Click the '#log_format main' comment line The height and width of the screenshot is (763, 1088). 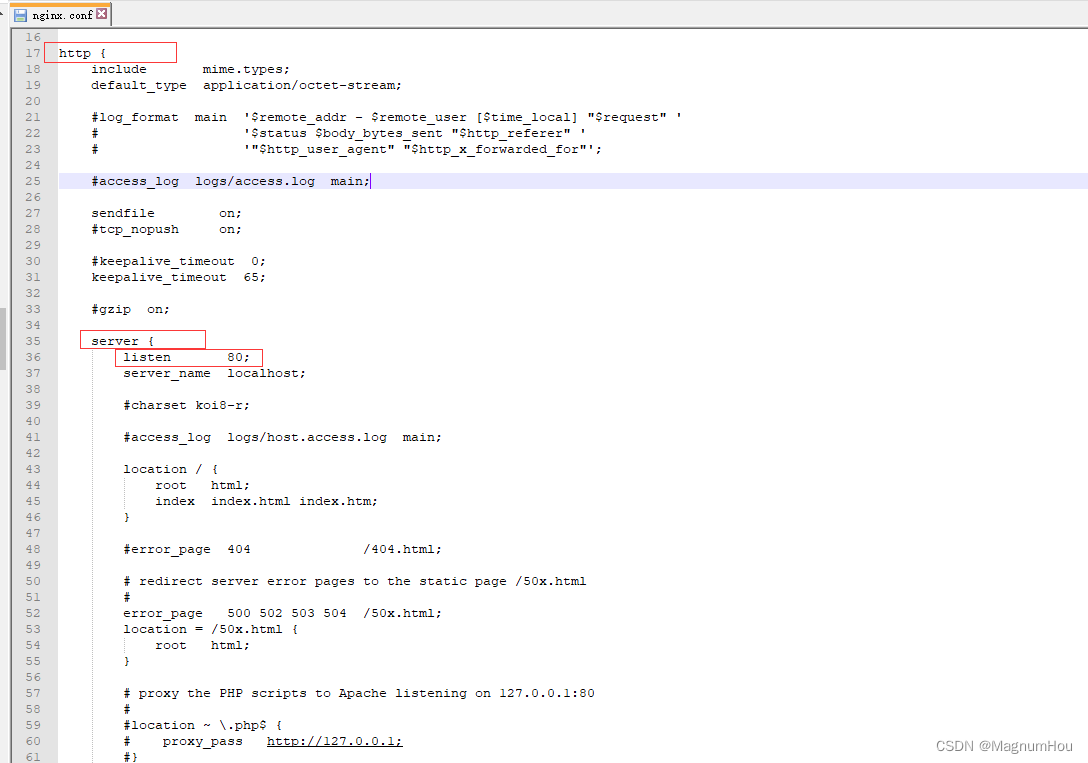[x=386, y=117]
